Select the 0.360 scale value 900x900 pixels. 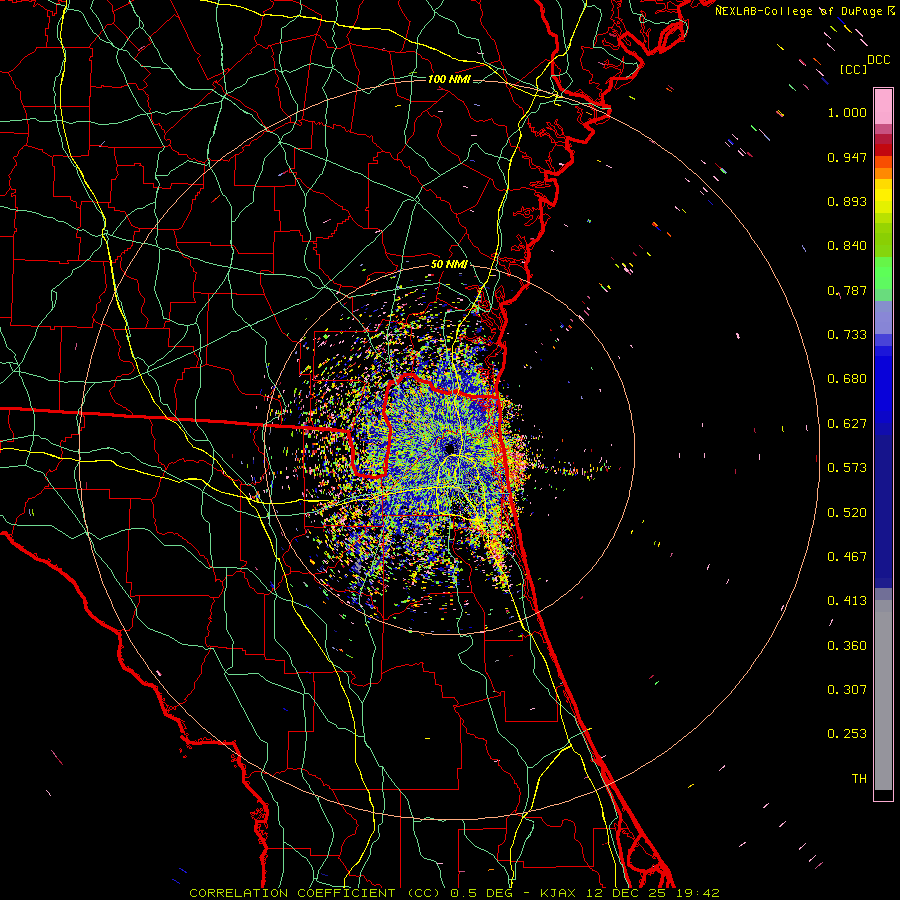(847, 646)
